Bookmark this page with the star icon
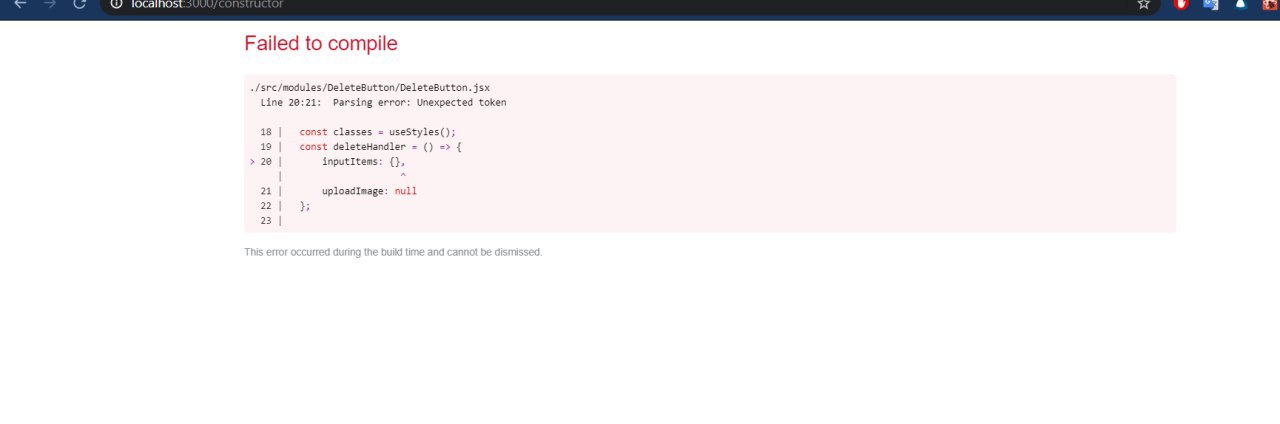Screen dimensions: 1280x424 pos(1144,4)
